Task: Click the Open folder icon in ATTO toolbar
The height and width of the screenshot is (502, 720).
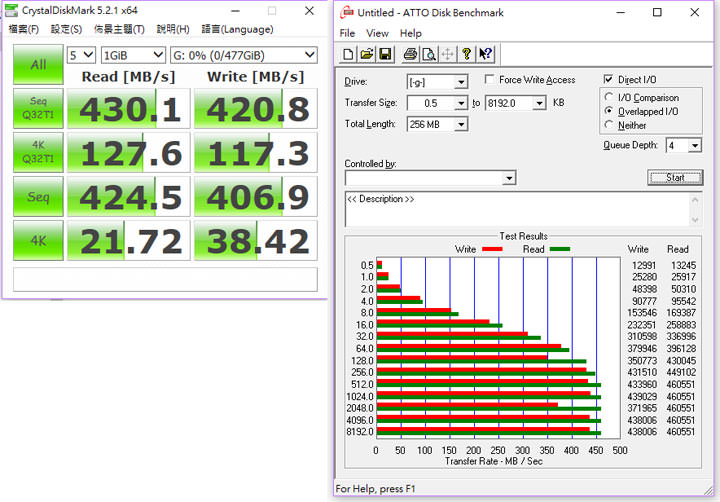Action: [x=366, y=54]
